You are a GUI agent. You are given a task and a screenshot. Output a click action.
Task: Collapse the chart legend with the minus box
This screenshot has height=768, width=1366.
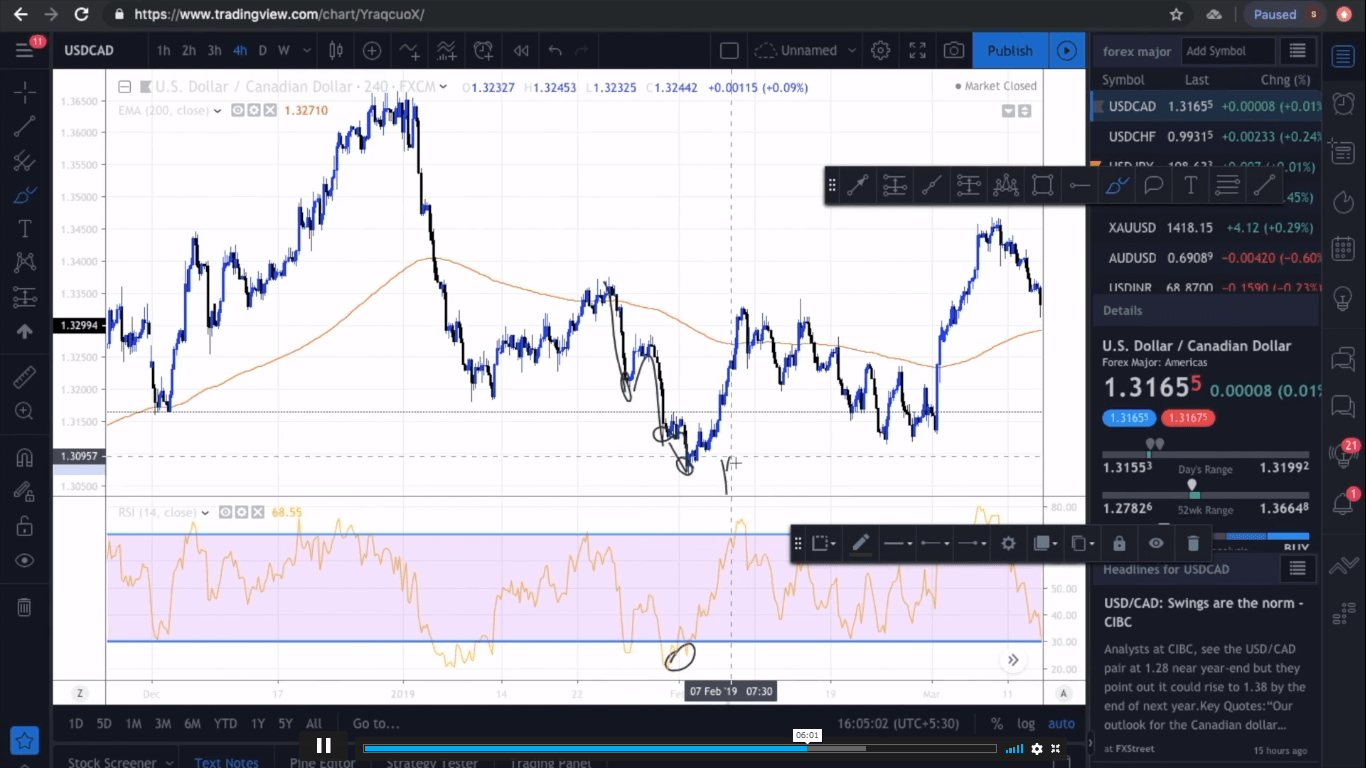[125, 86]
